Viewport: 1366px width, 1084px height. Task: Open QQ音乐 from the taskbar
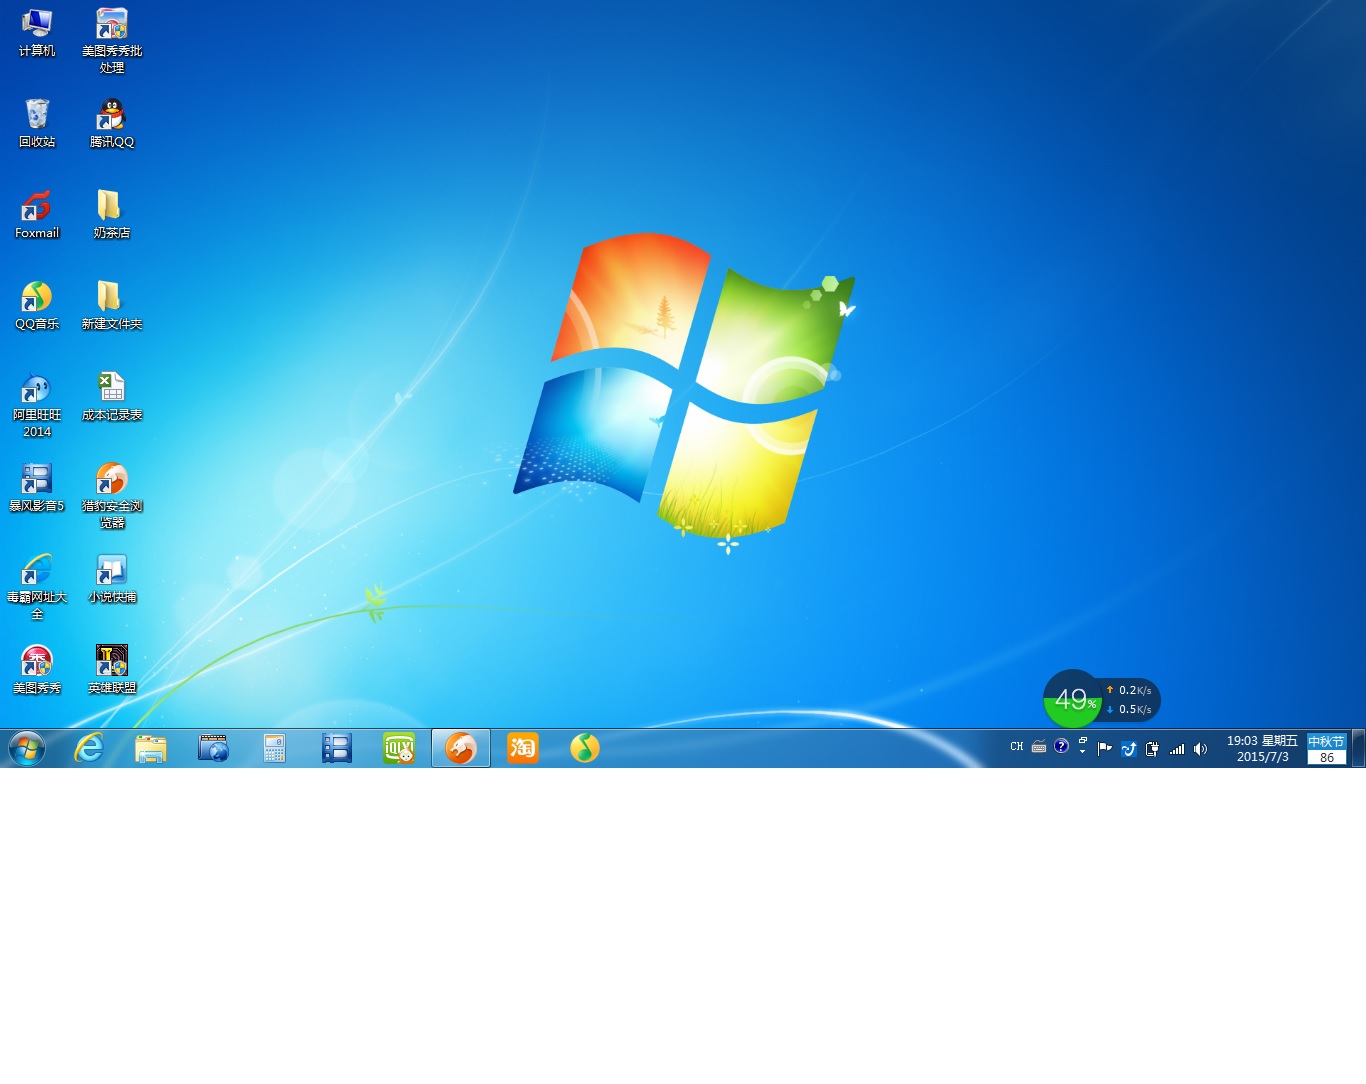[x=585, y=748]
